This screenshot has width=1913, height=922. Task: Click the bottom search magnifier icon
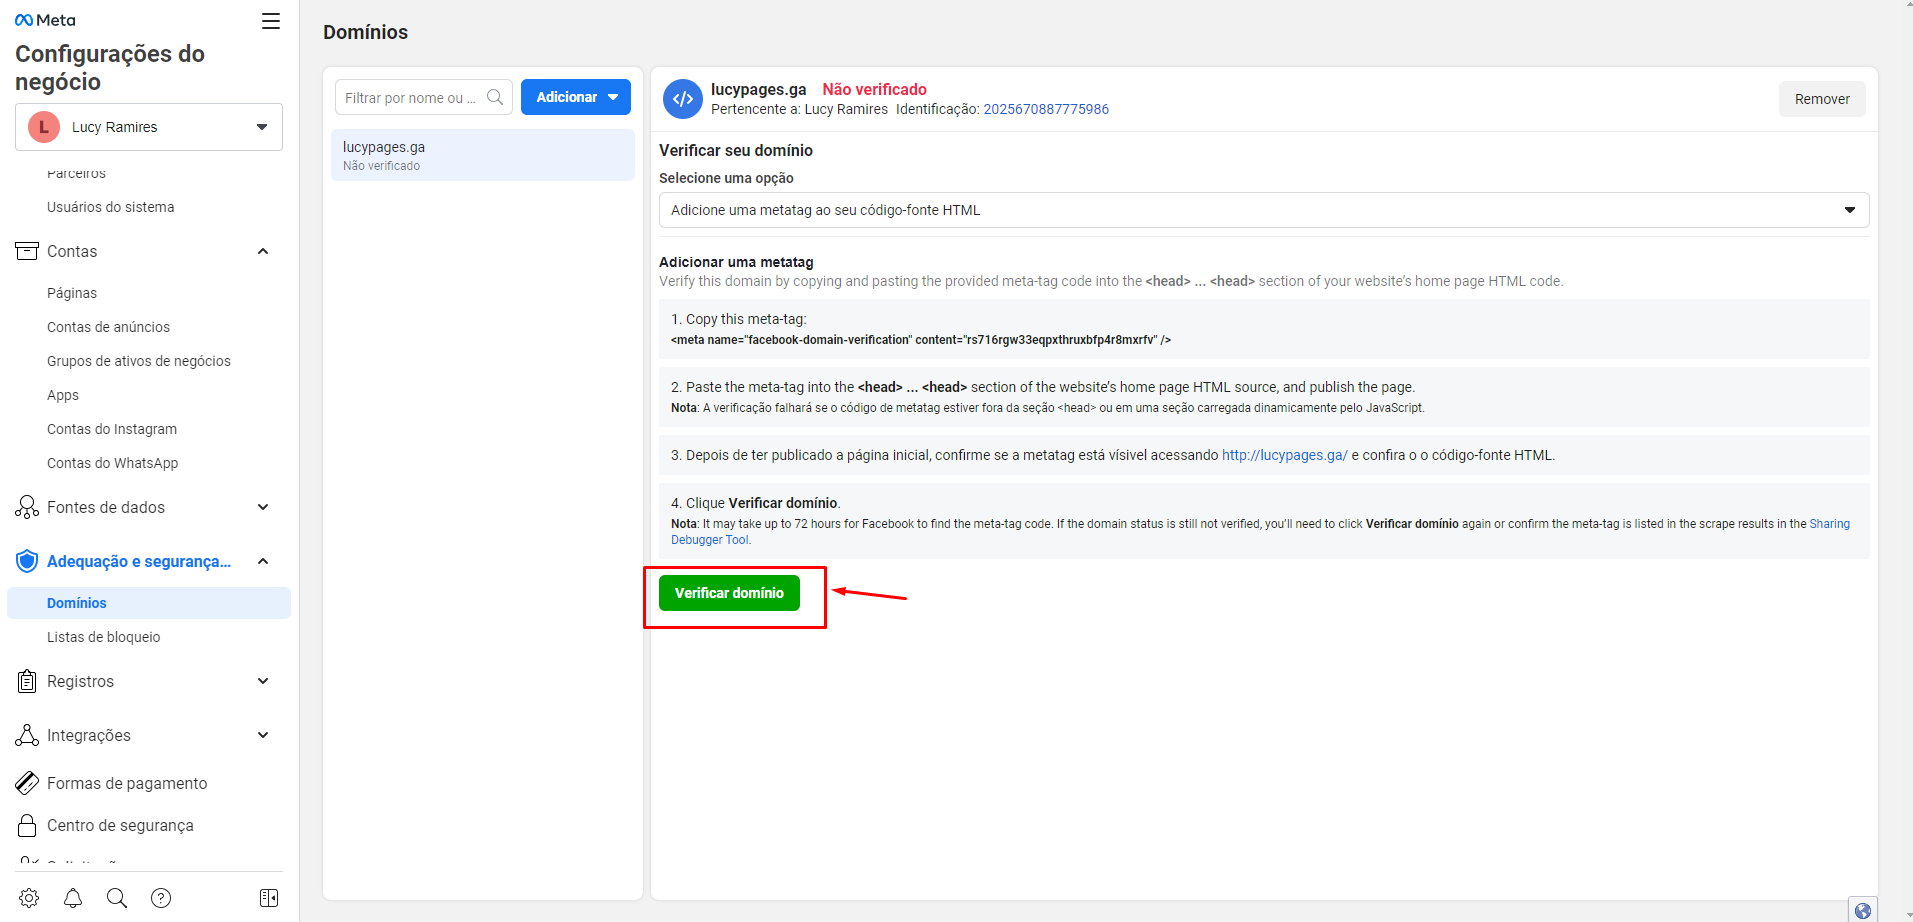(x=117, y=898)
